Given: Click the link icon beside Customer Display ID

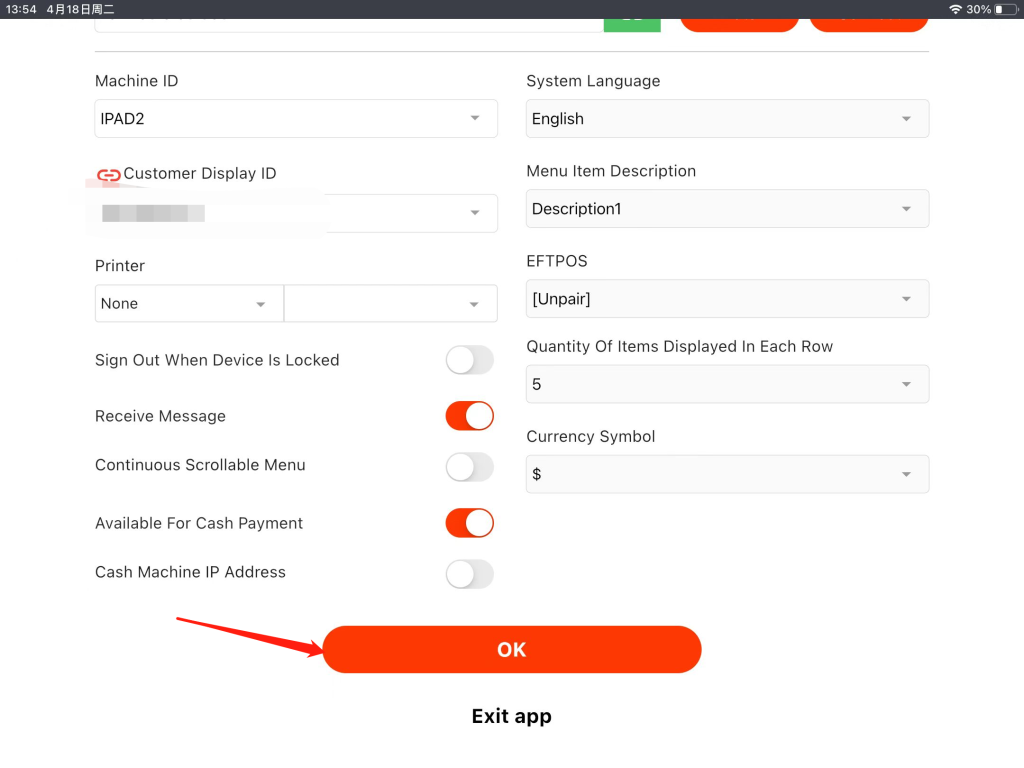Looking at the screenshot, I should tap(108, 175).
